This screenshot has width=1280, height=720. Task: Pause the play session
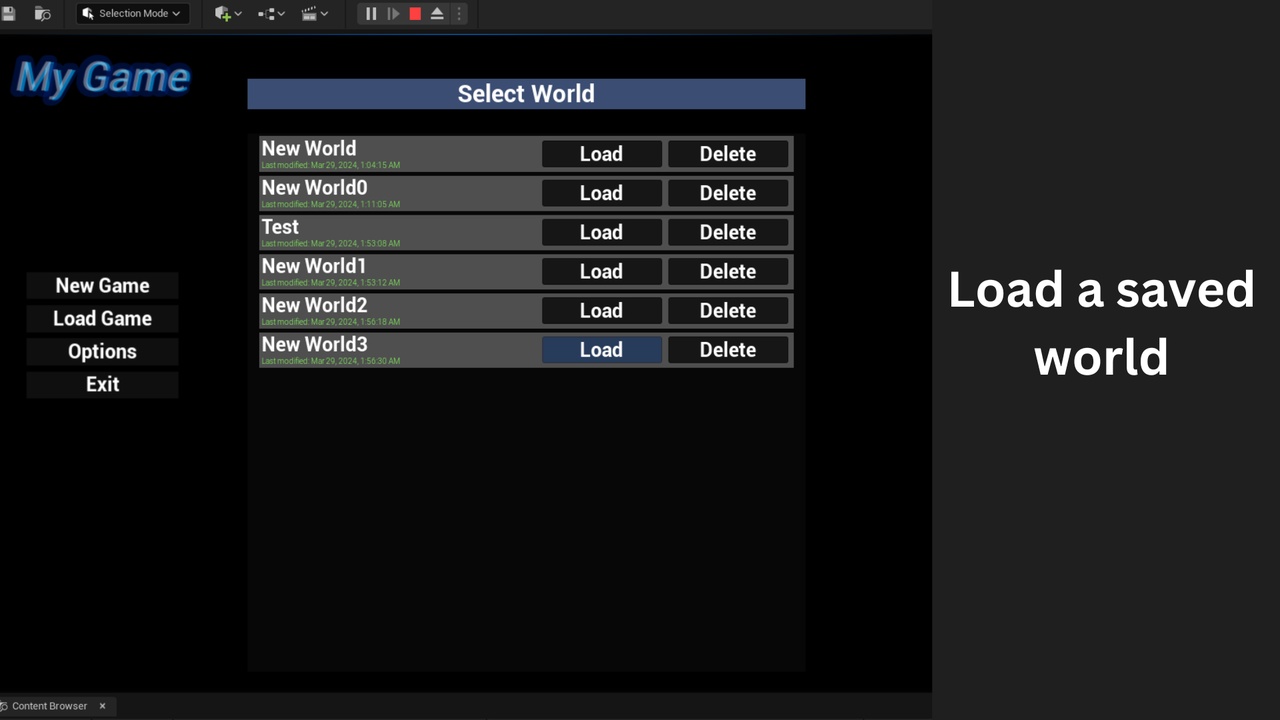[x=371, y=14]
